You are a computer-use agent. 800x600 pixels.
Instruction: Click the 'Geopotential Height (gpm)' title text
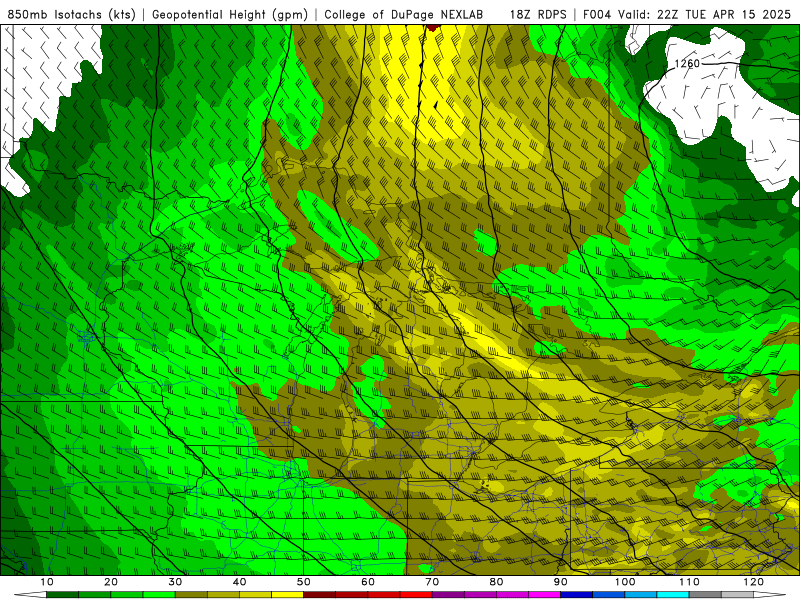(x=230, y=14)
